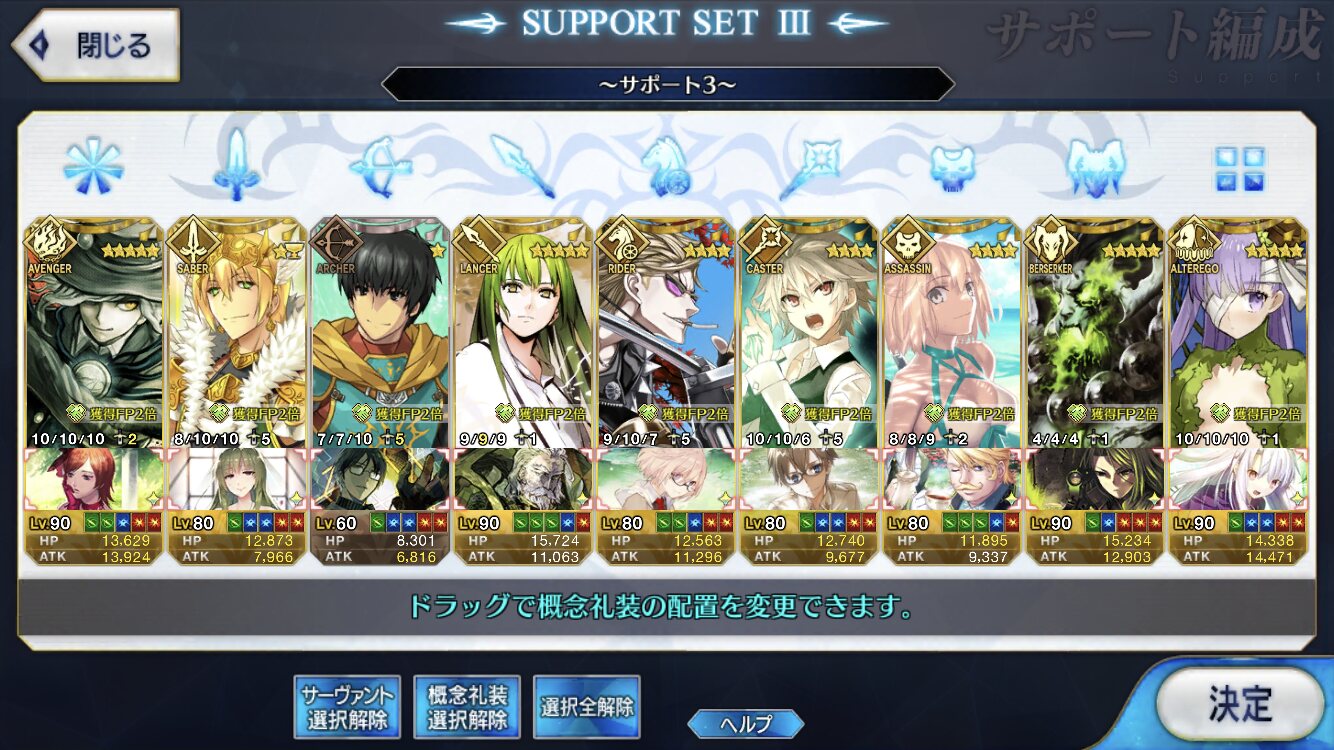
Task: Confirm with the 決定 button
Action: [x=1240, y=704]
